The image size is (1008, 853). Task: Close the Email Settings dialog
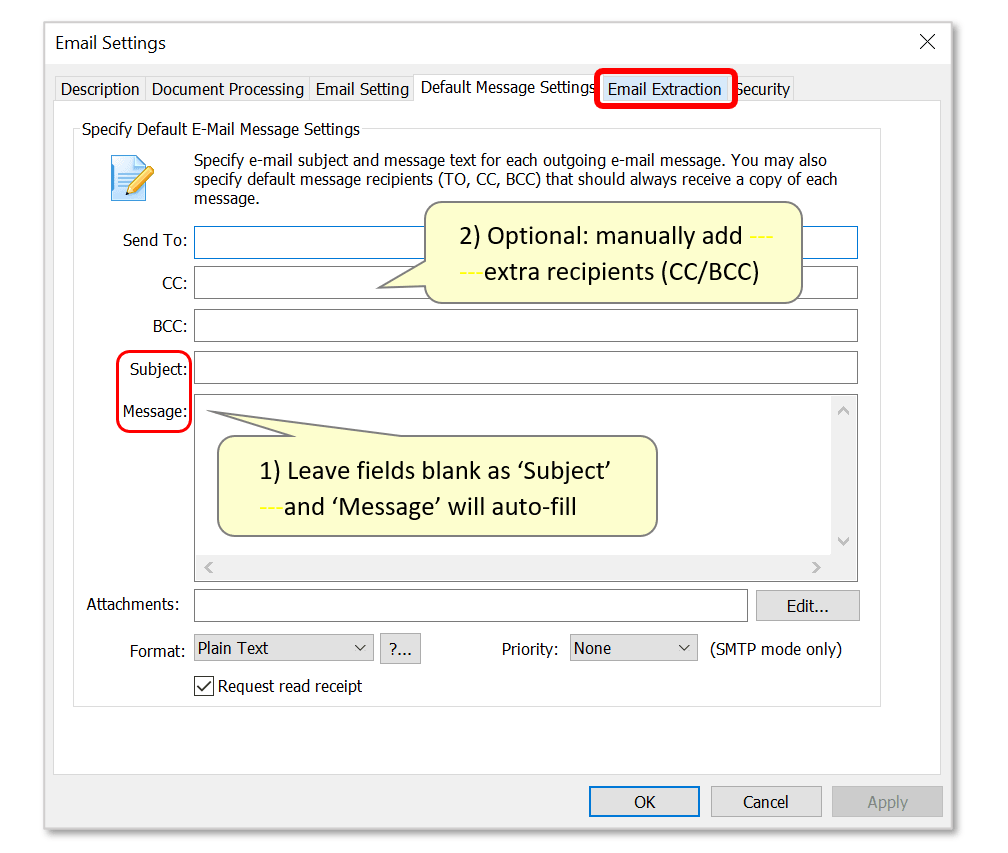[927, 42]
